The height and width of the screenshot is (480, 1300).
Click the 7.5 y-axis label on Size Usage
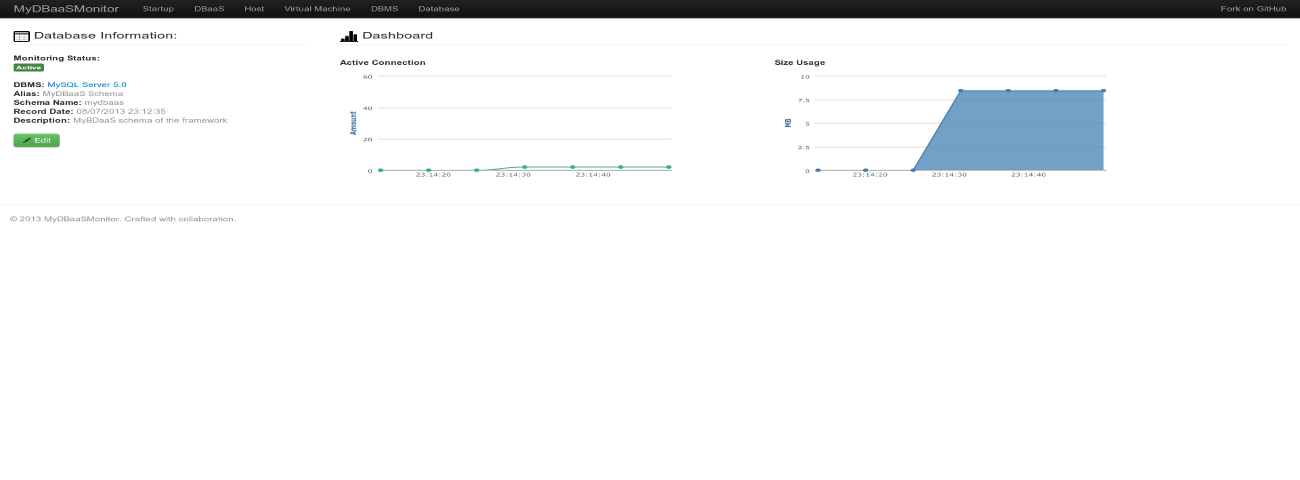coord(803,100)
